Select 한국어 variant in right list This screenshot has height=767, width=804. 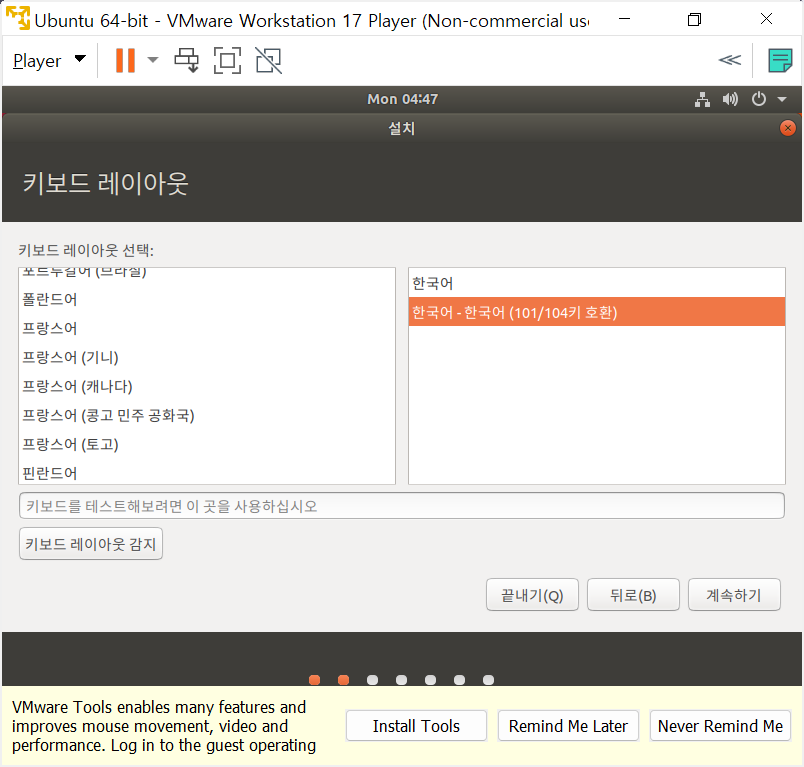click(x=597, y=283)
